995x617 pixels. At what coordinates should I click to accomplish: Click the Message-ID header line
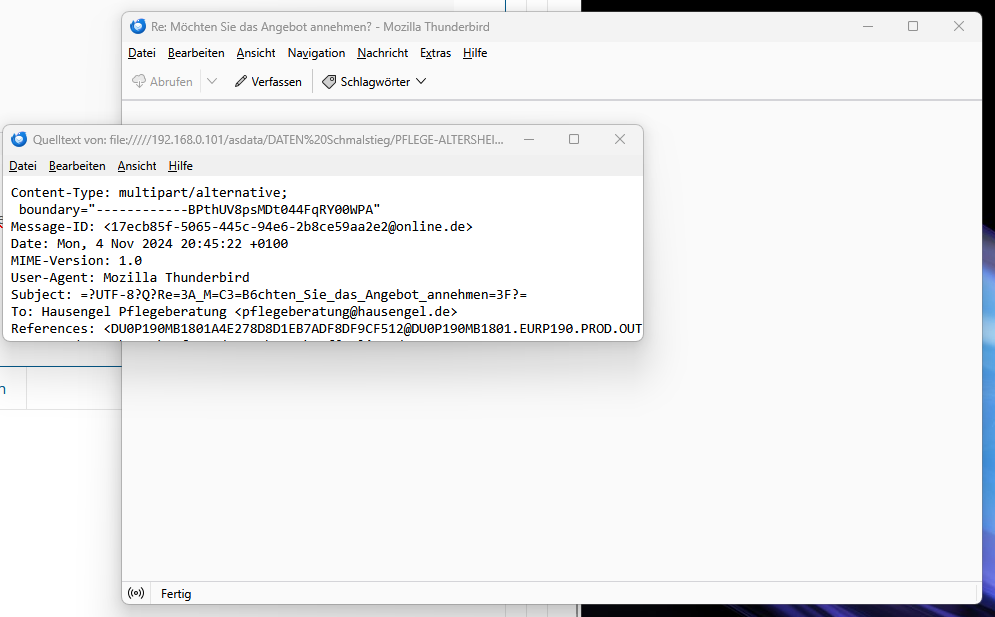242,227
